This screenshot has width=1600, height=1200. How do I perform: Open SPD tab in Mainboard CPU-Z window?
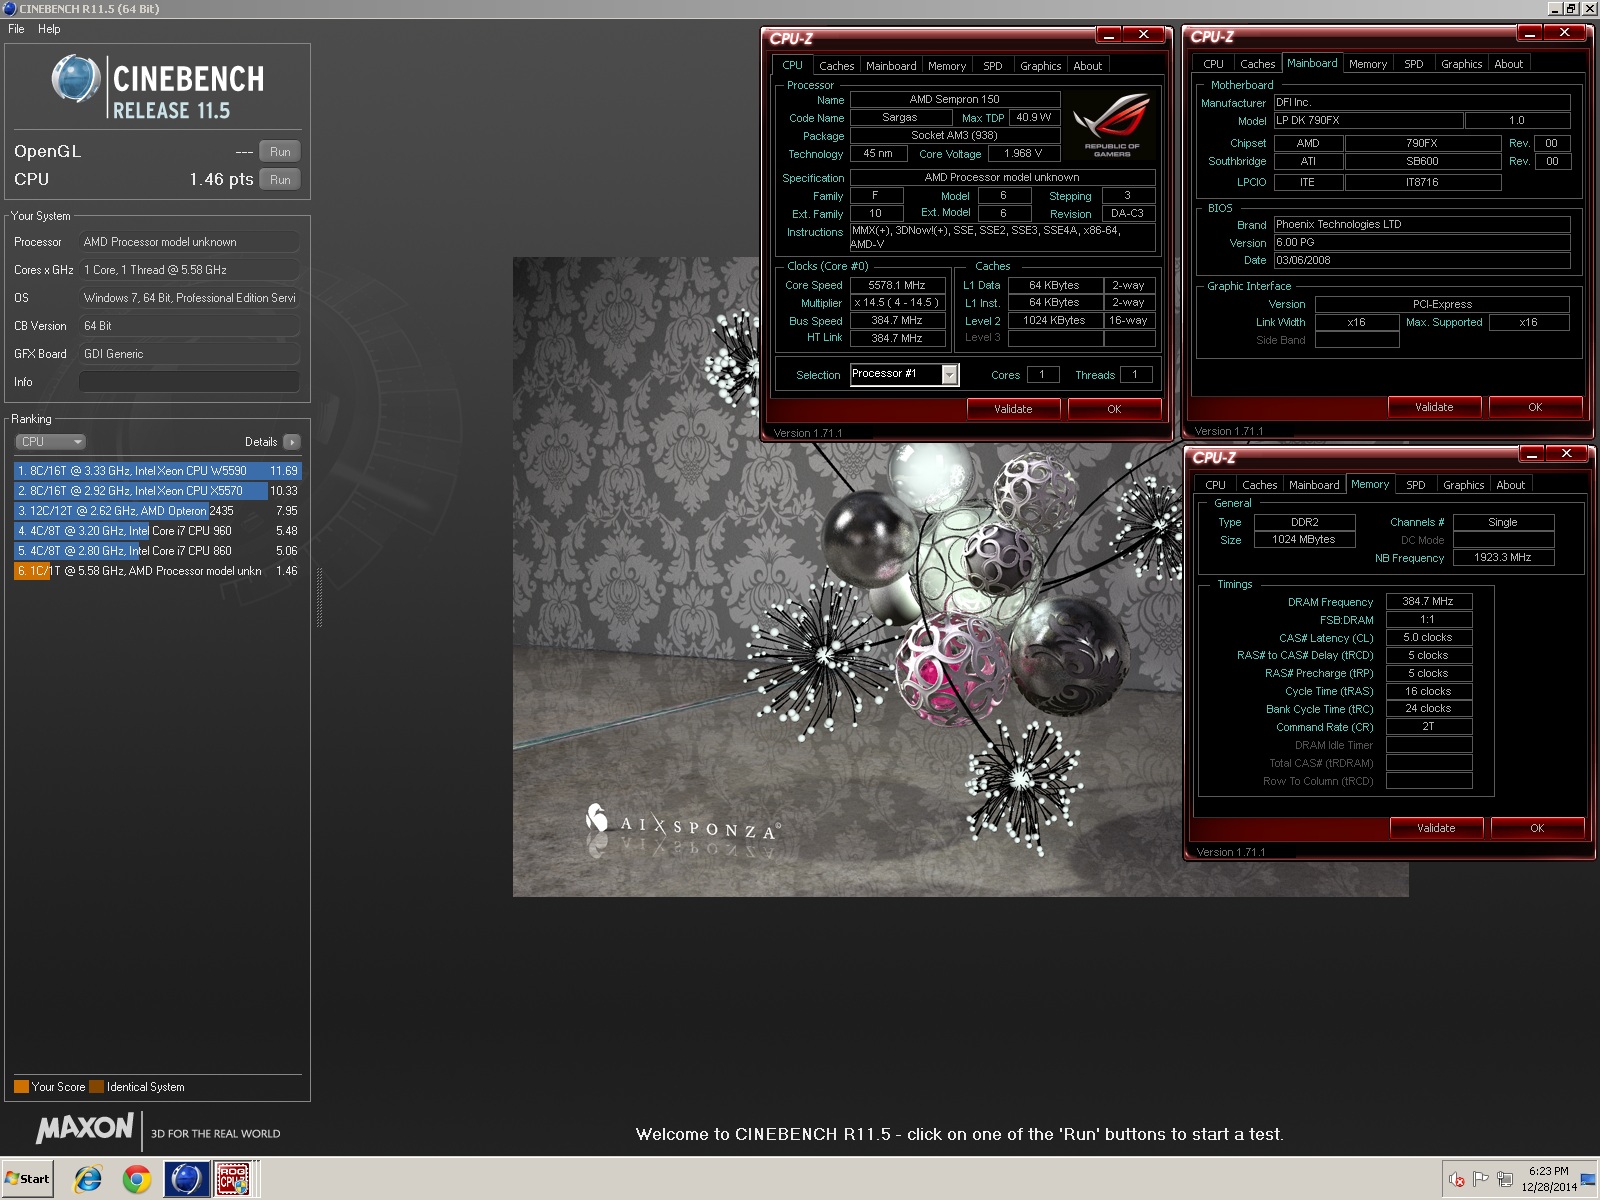(1413, 64)
